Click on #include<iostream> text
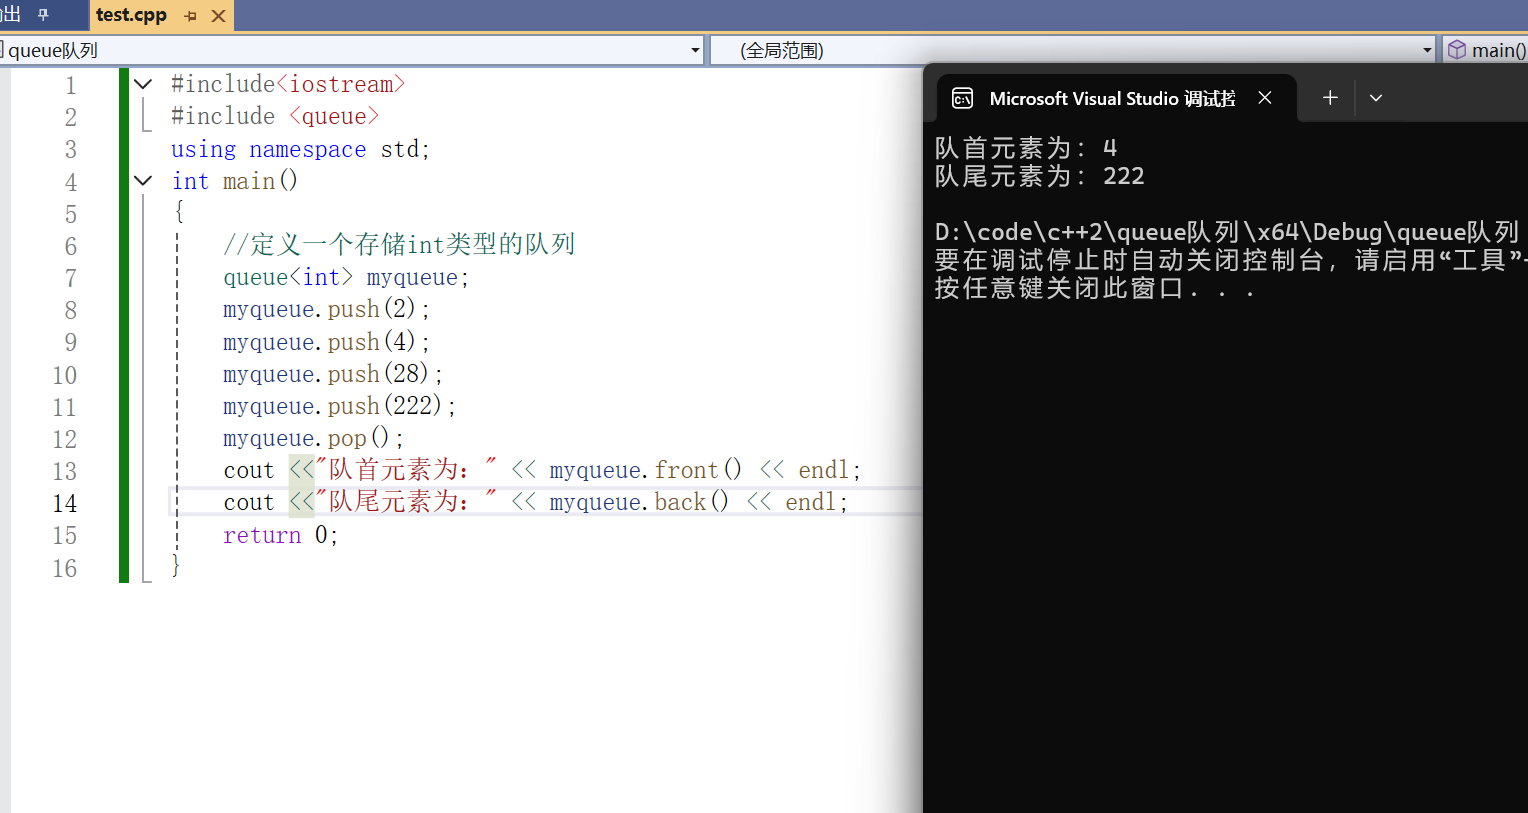The image size is (1528, 813). tap(288, 84)
